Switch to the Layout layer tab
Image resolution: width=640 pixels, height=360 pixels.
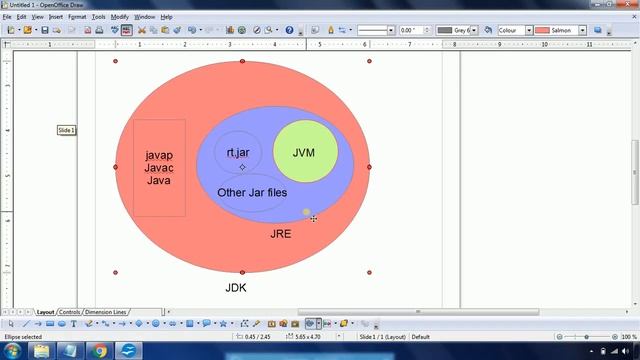click(x=45, y=312)
